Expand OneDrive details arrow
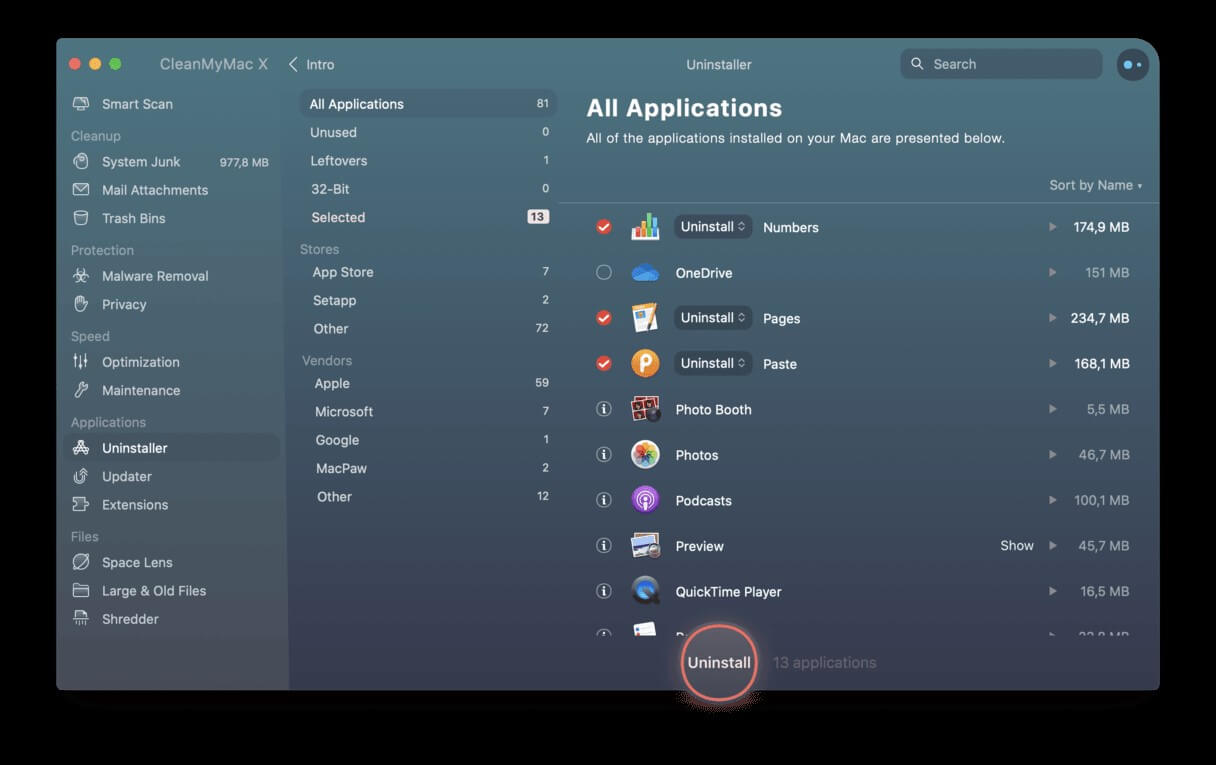The width and height of the screenshot is (1216, 765). (1053, 272)
